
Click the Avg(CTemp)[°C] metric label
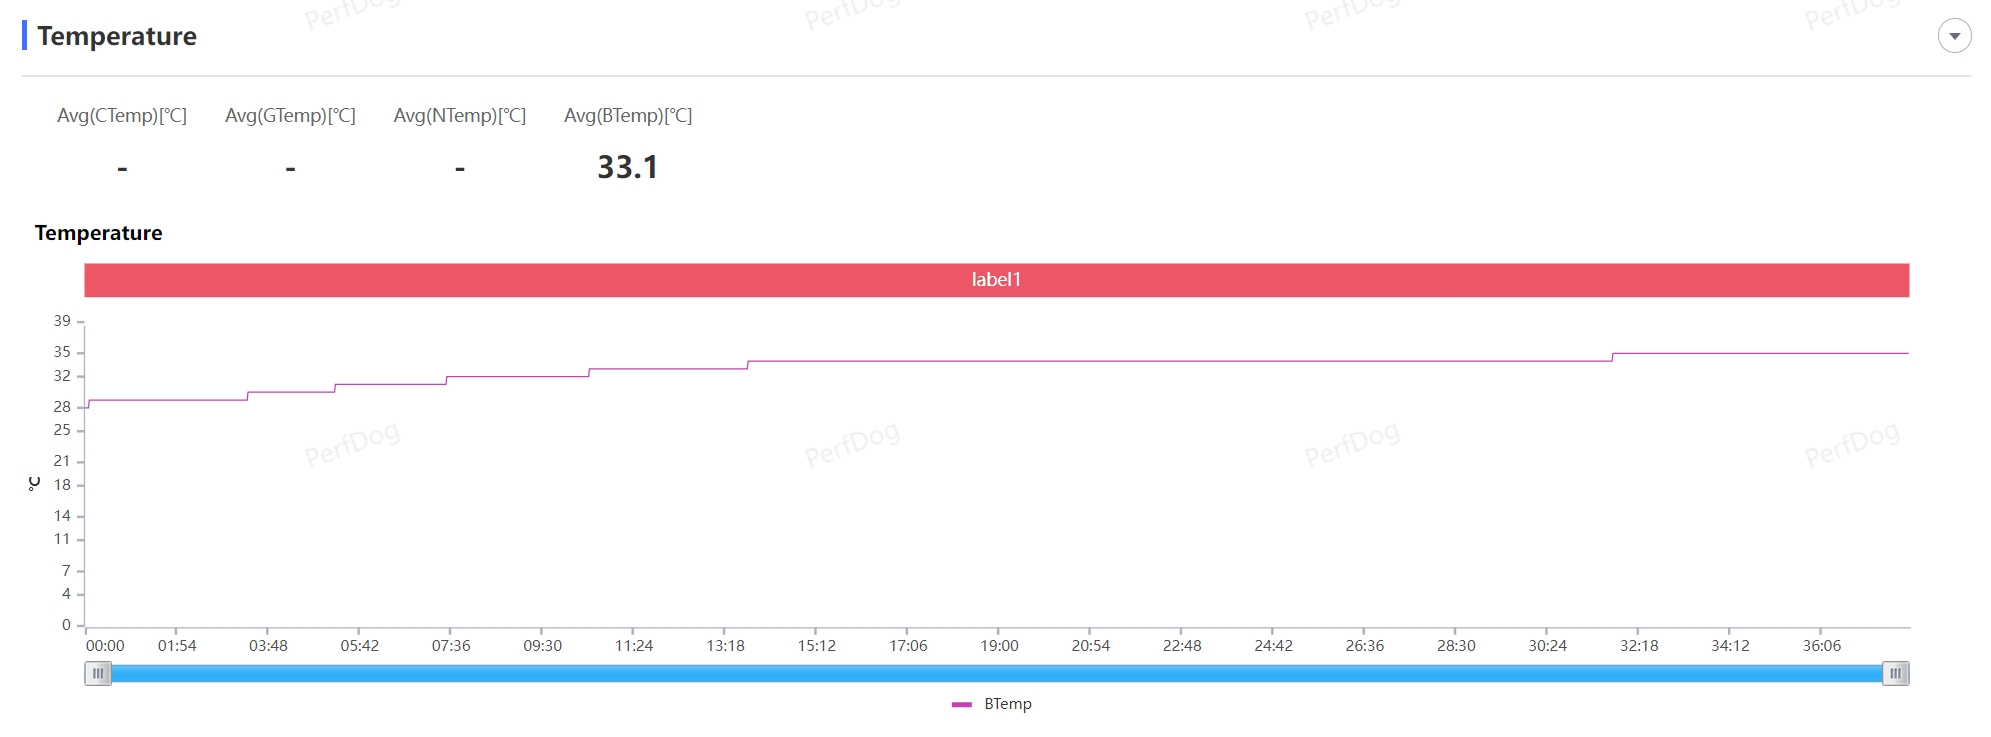(122, 116)
